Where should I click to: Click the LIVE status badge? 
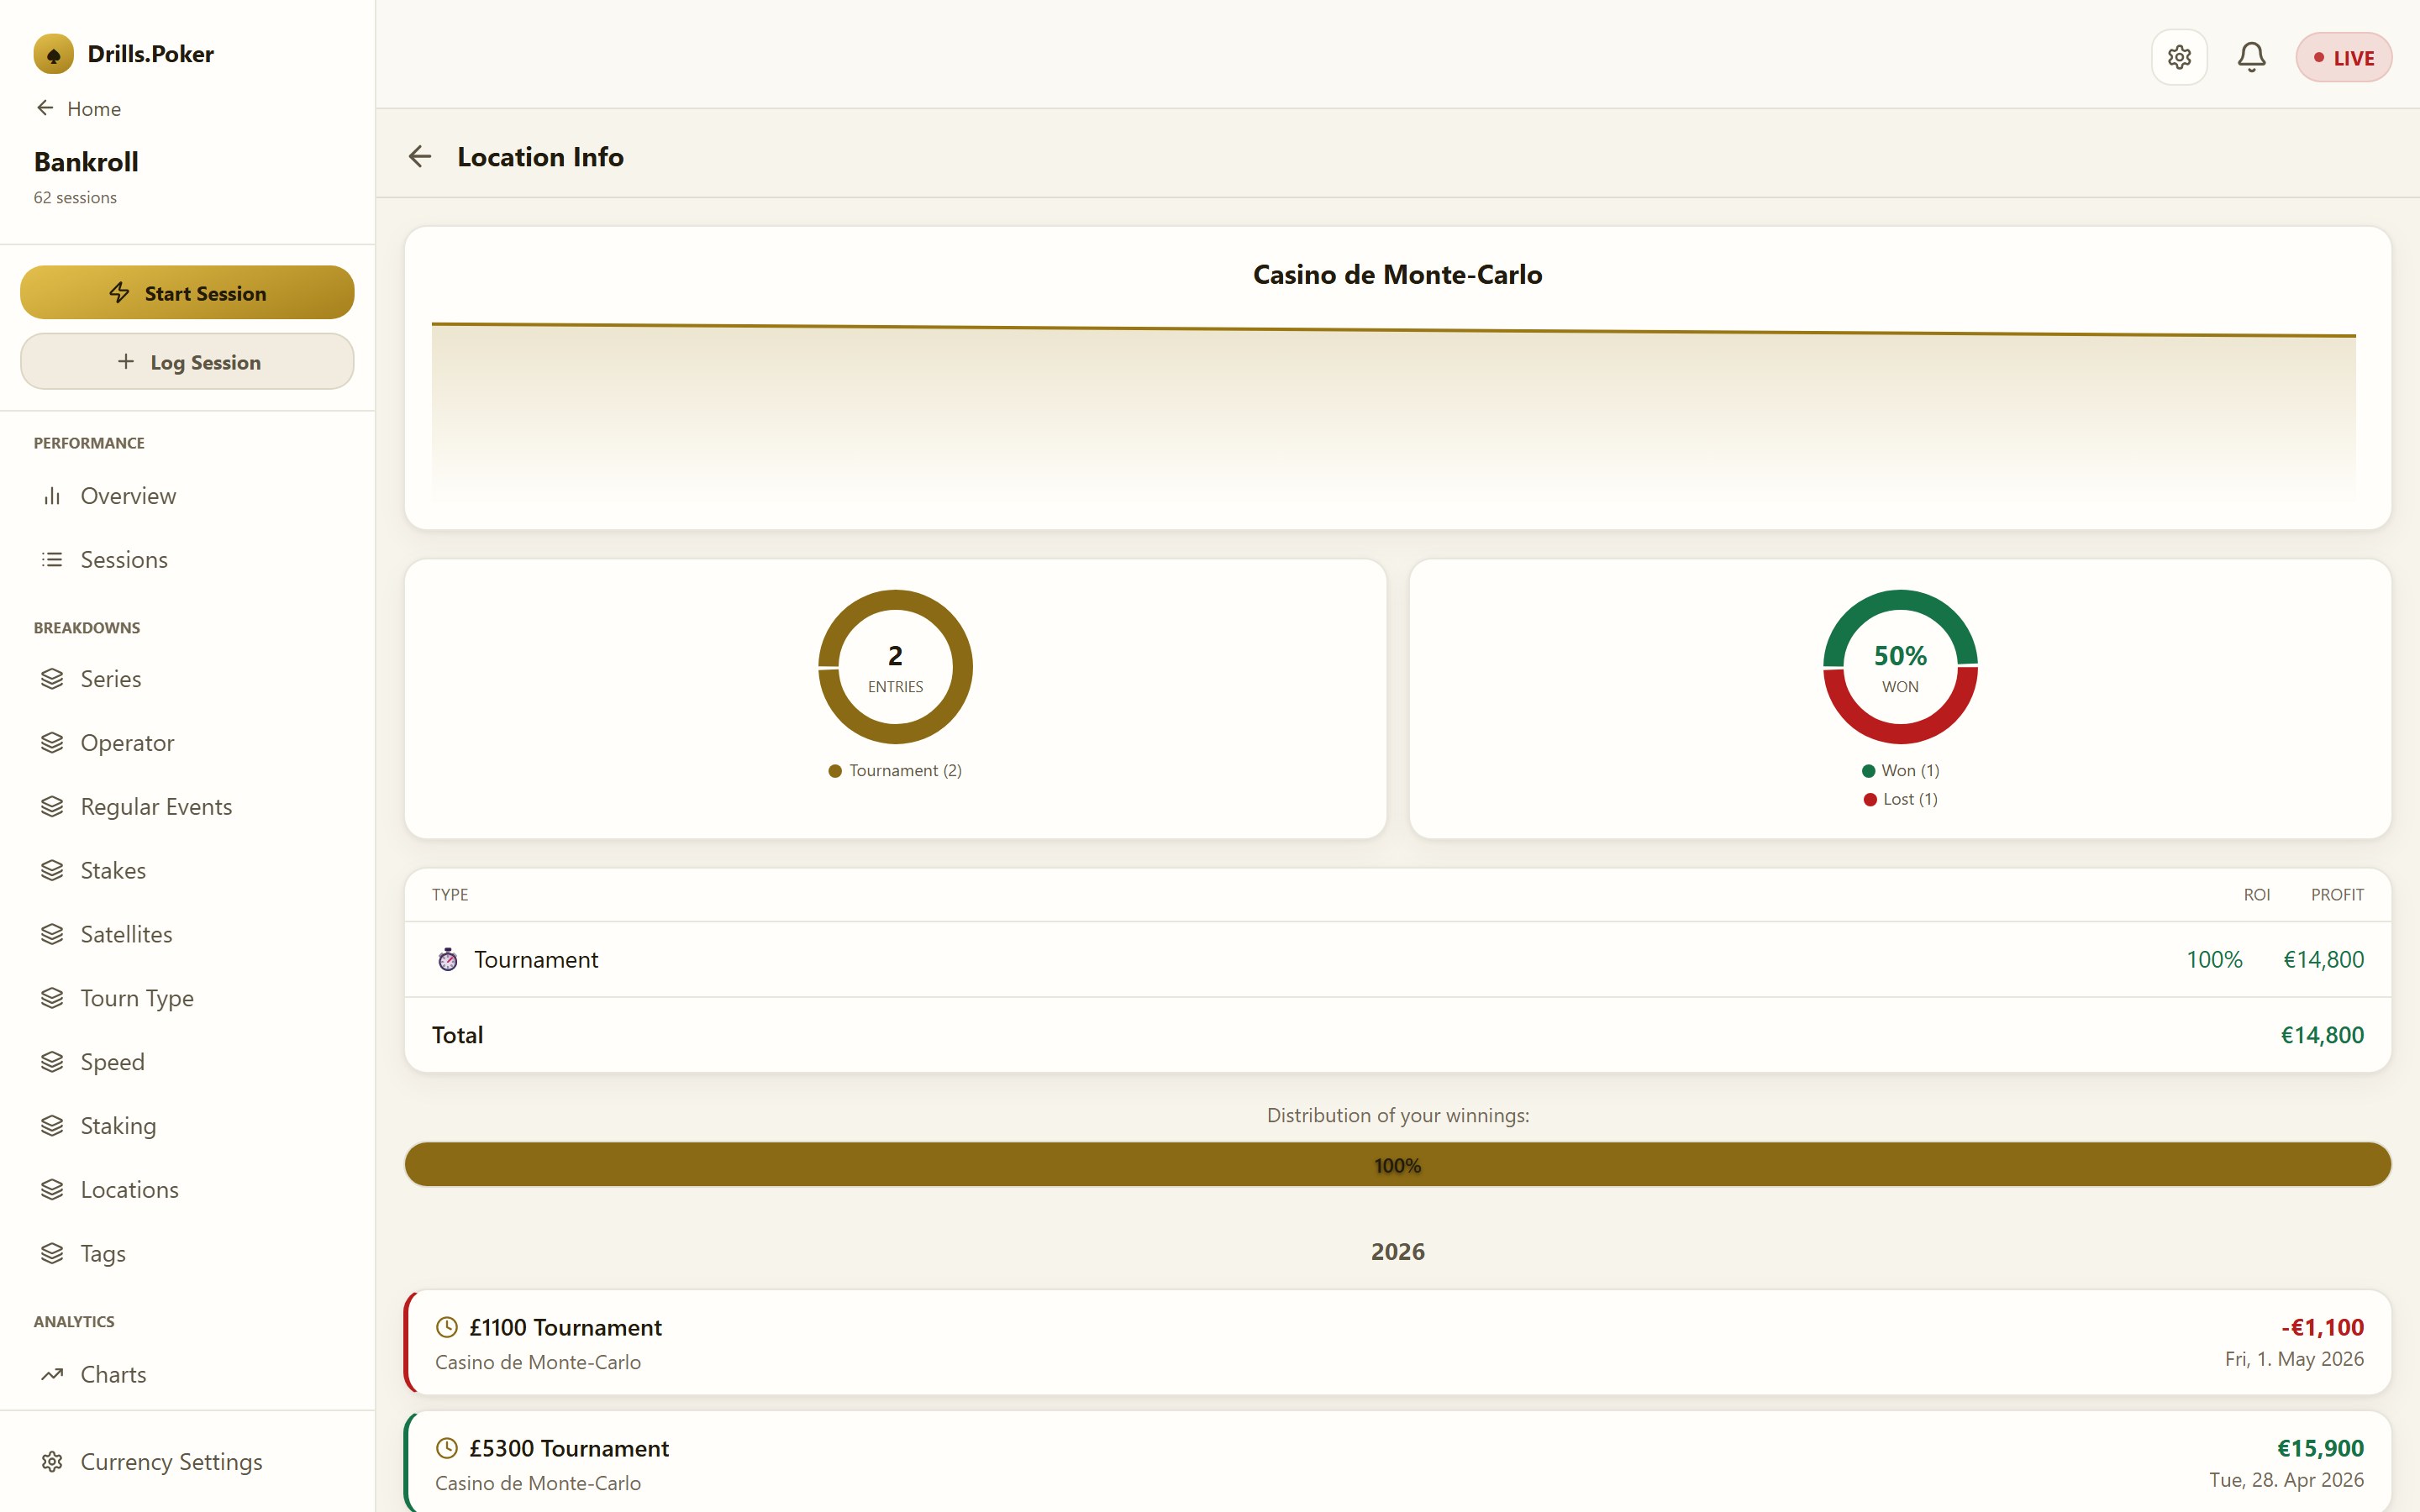coord(2343,58)
